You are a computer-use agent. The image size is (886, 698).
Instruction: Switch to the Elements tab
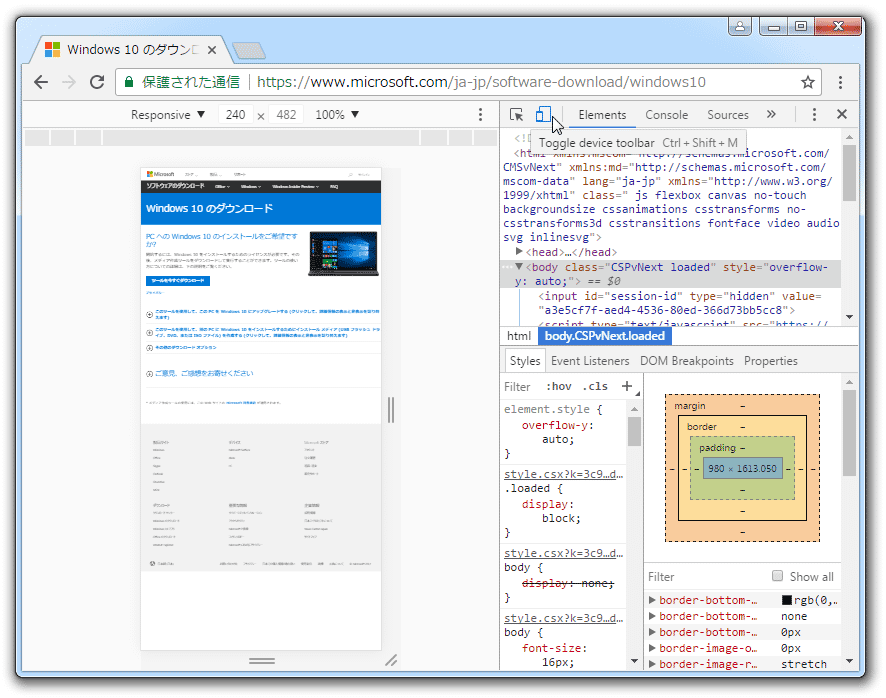click(602, 115)
